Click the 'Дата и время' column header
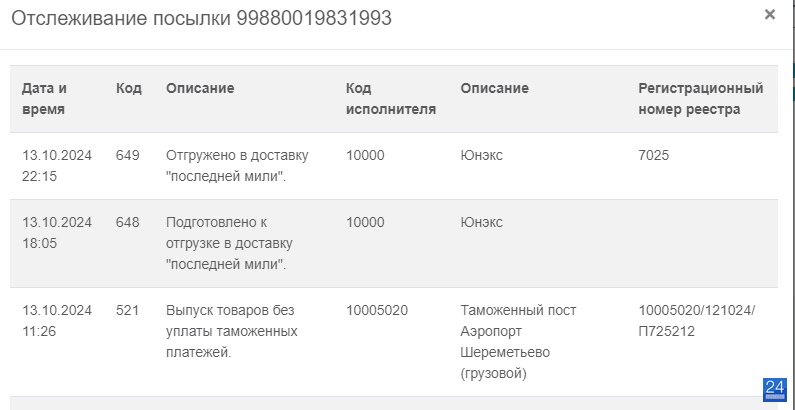The image size is (795, 410). click(x=44, y=98)
